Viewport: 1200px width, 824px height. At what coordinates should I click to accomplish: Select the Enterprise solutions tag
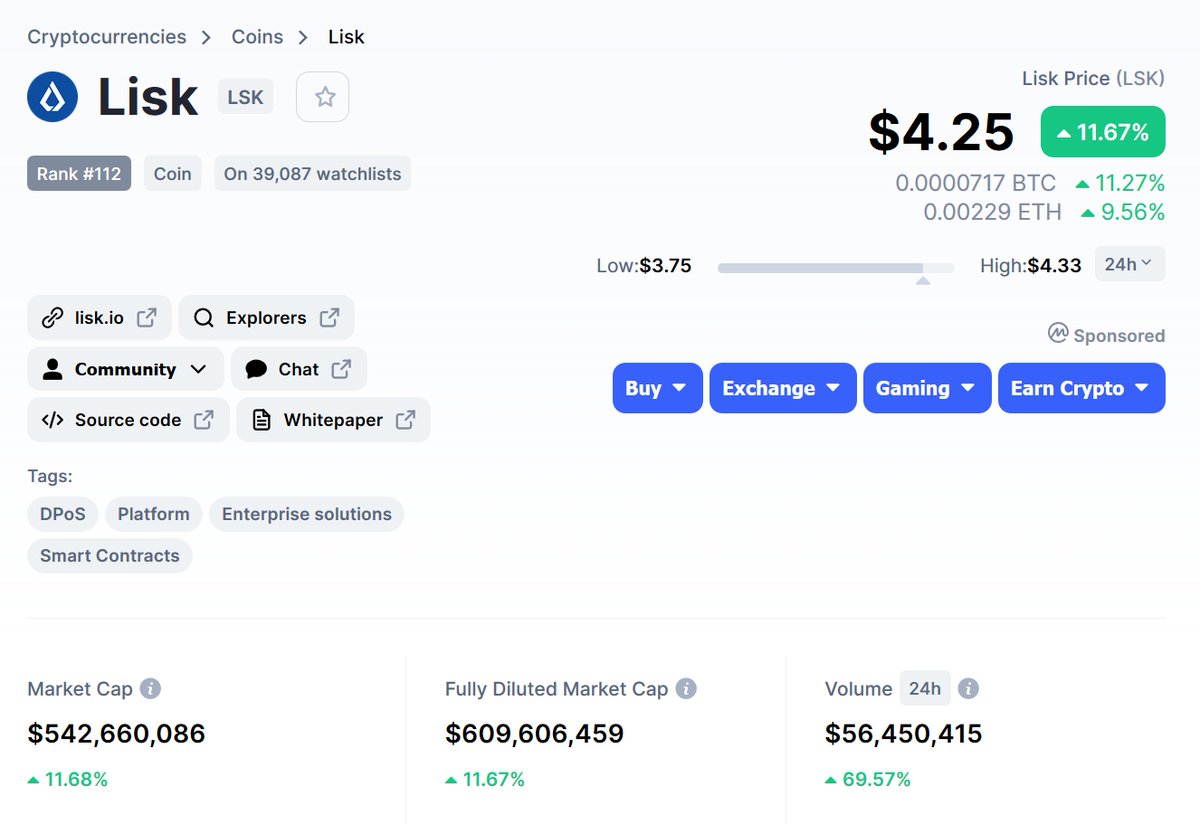307,514
